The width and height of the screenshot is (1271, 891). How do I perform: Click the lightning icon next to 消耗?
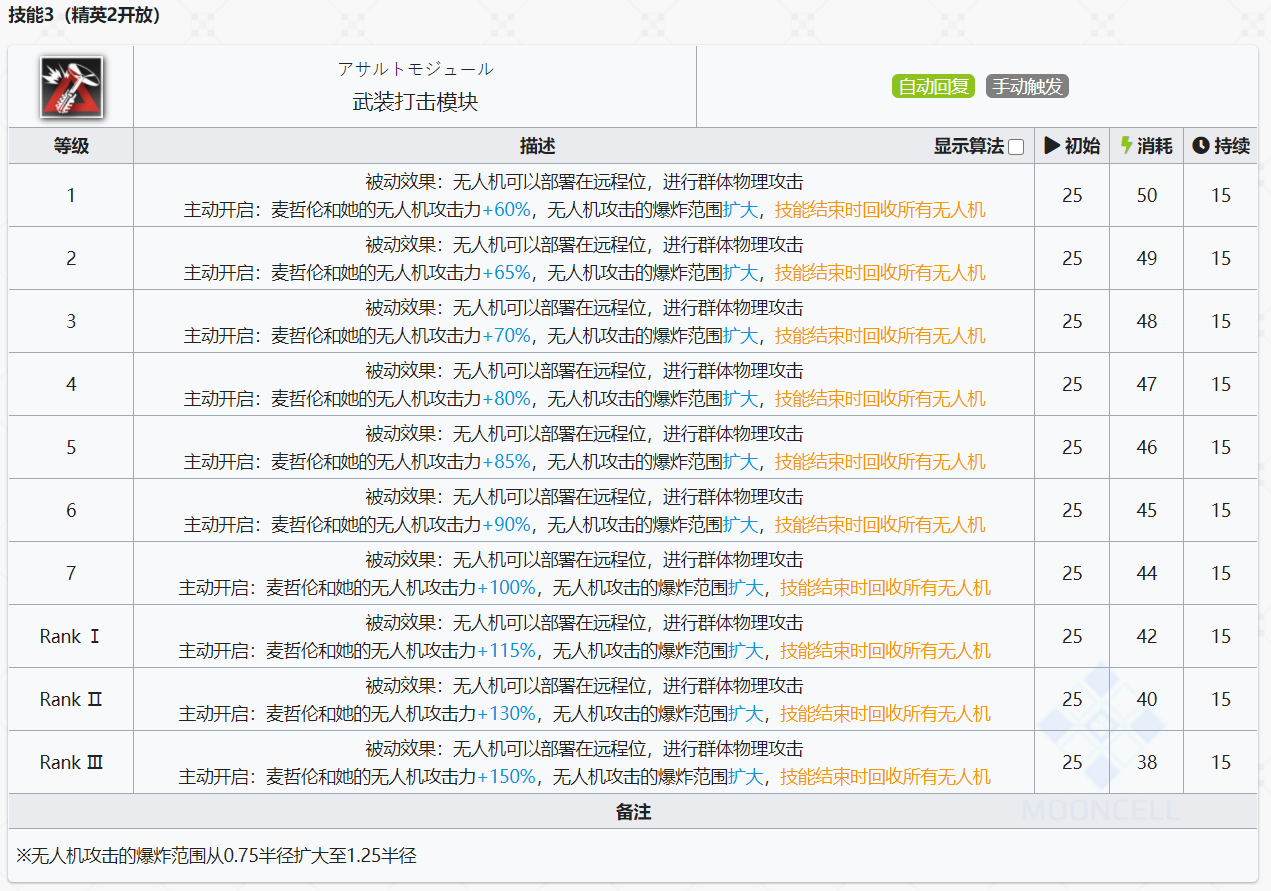pyautogui.click(x=1127, y=146)
